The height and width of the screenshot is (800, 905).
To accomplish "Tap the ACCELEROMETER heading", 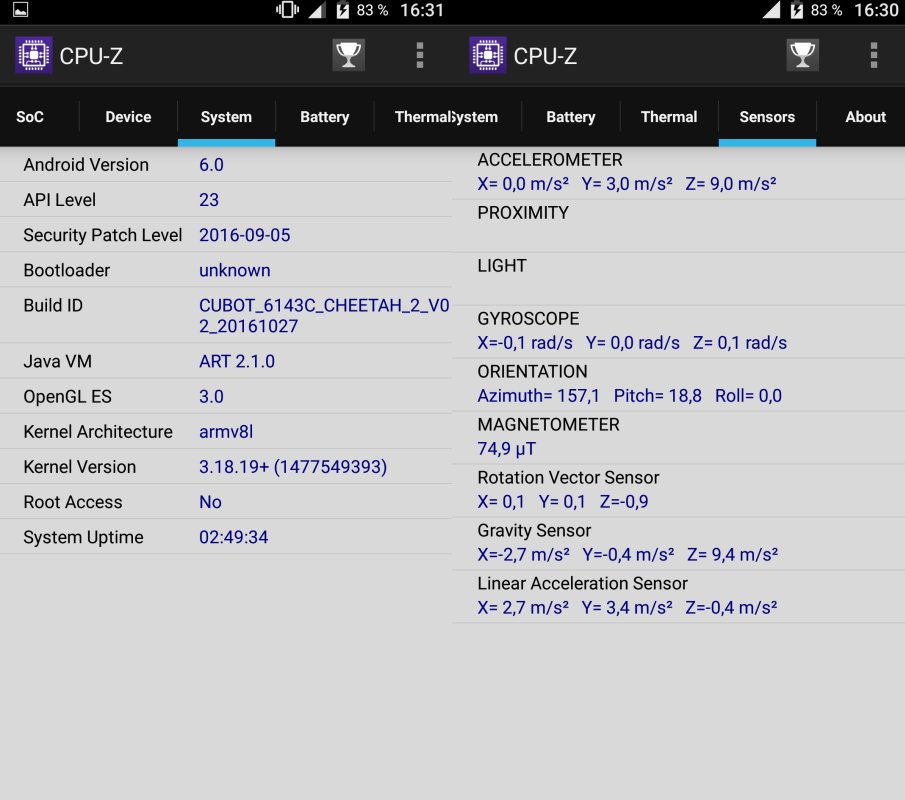I will point(550,160).
